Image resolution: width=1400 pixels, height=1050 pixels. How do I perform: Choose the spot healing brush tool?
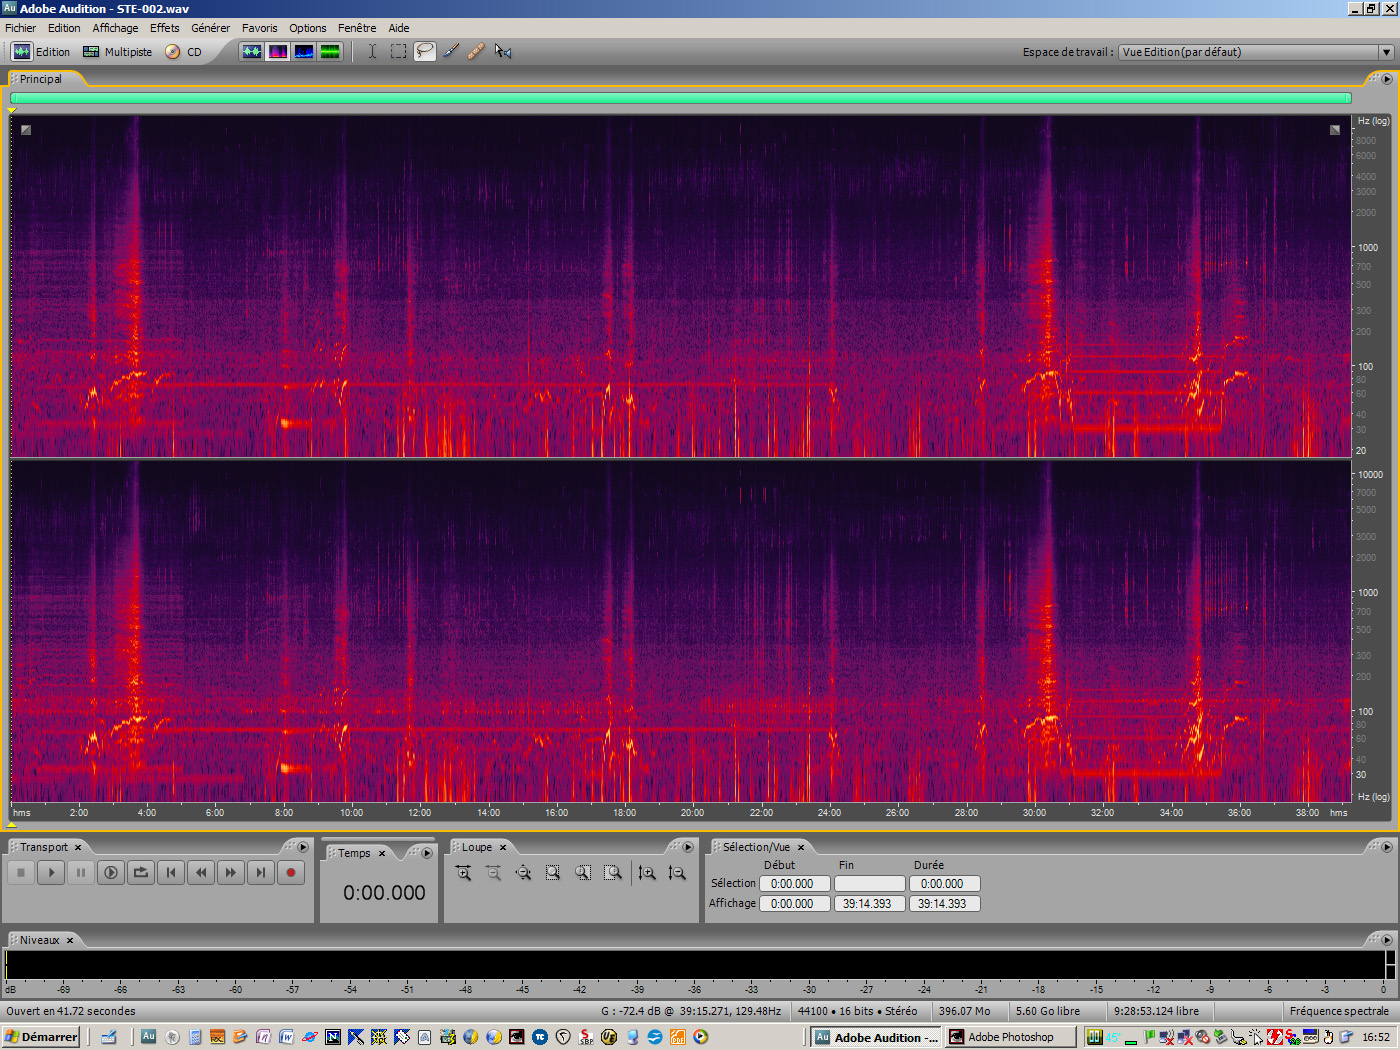point(476,51)
